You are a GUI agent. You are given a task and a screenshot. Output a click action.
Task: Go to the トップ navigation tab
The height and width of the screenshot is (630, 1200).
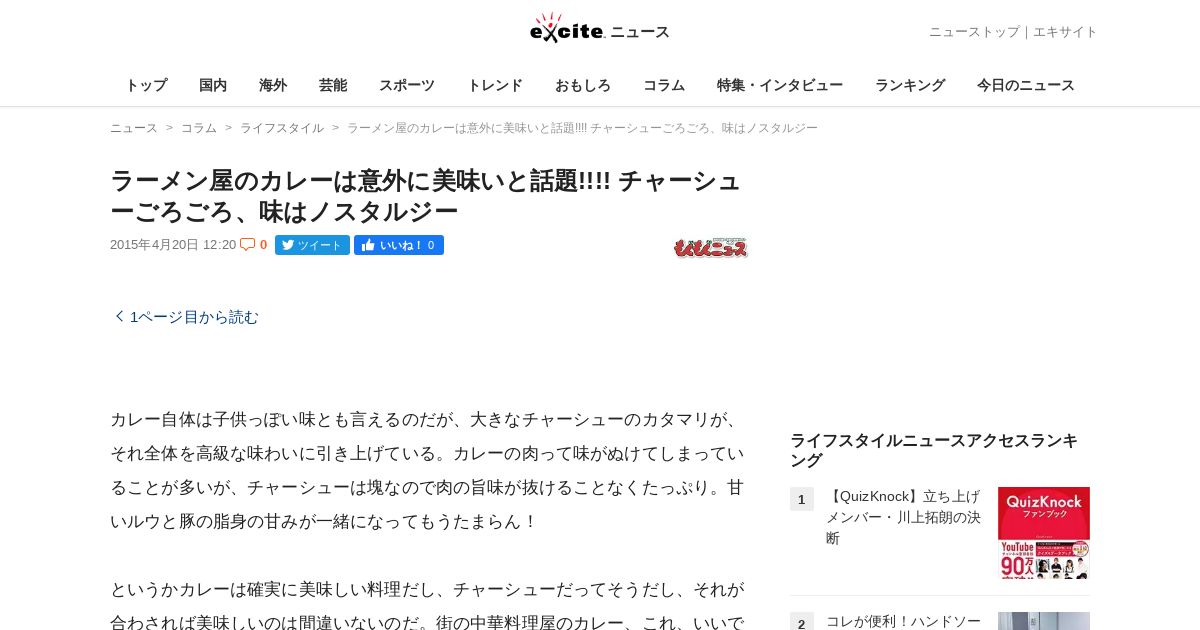click(146, 85)
